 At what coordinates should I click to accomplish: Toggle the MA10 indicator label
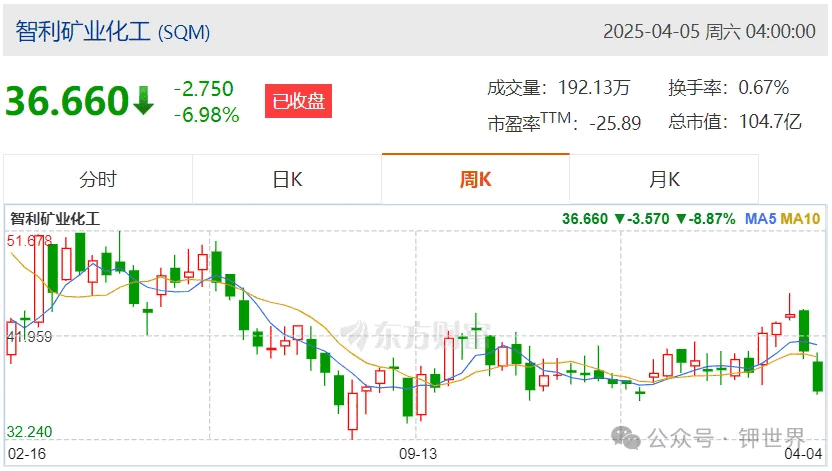pyautogui.click(x=801, y=219)
